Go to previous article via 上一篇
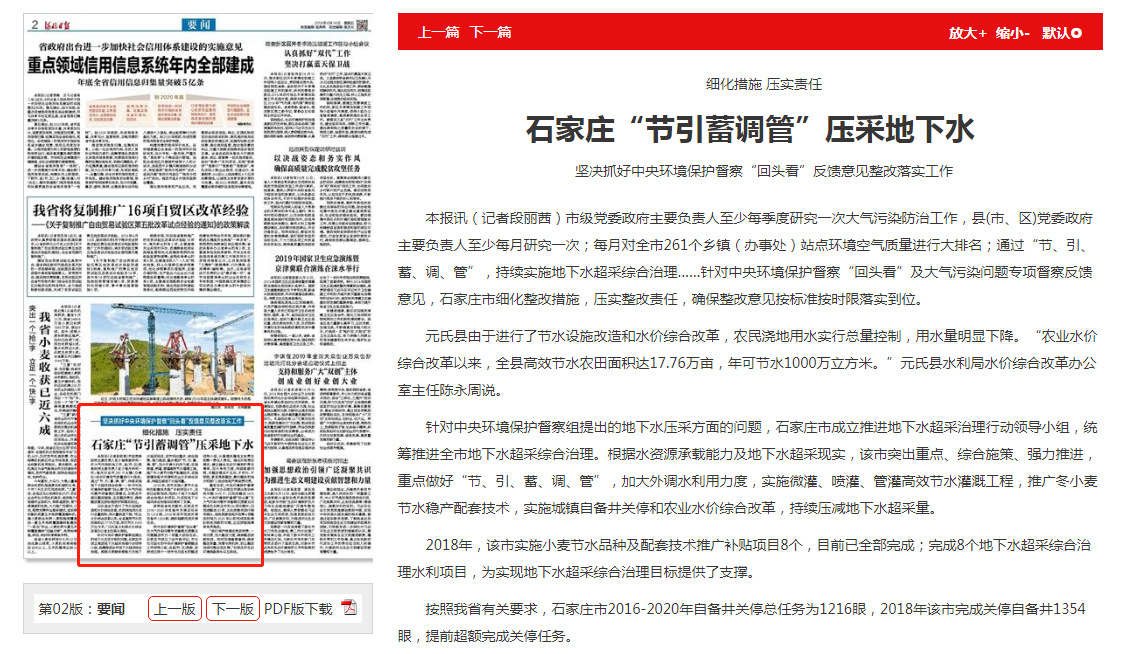 click(438, 32)
